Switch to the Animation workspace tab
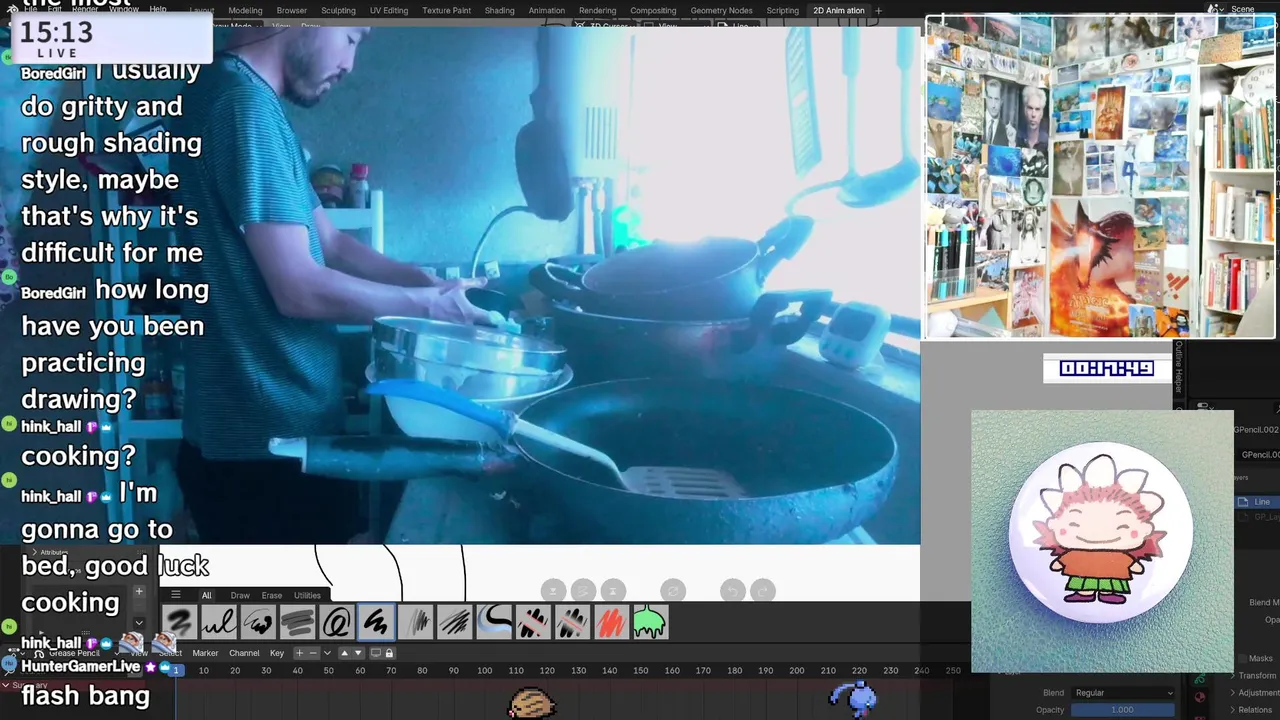This screenshot has height=720, width=1280. tap(547, 10)
